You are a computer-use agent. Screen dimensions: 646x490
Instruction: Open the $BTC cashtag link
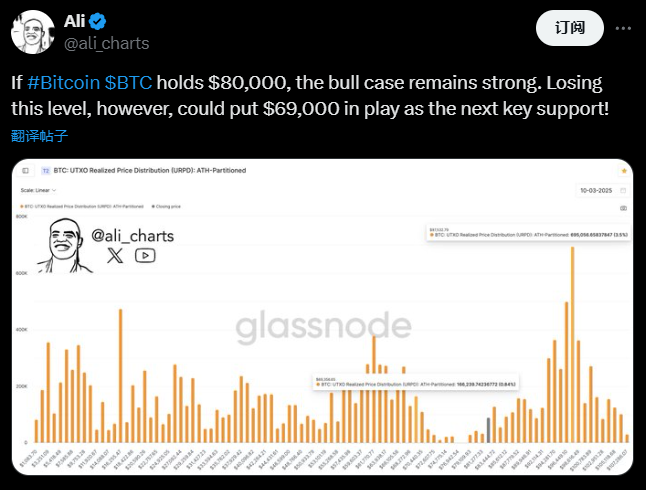[128, 83]
